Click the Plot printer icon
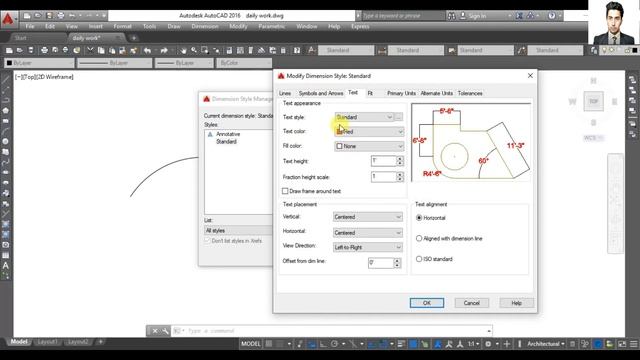 click(x=44, y=50)
